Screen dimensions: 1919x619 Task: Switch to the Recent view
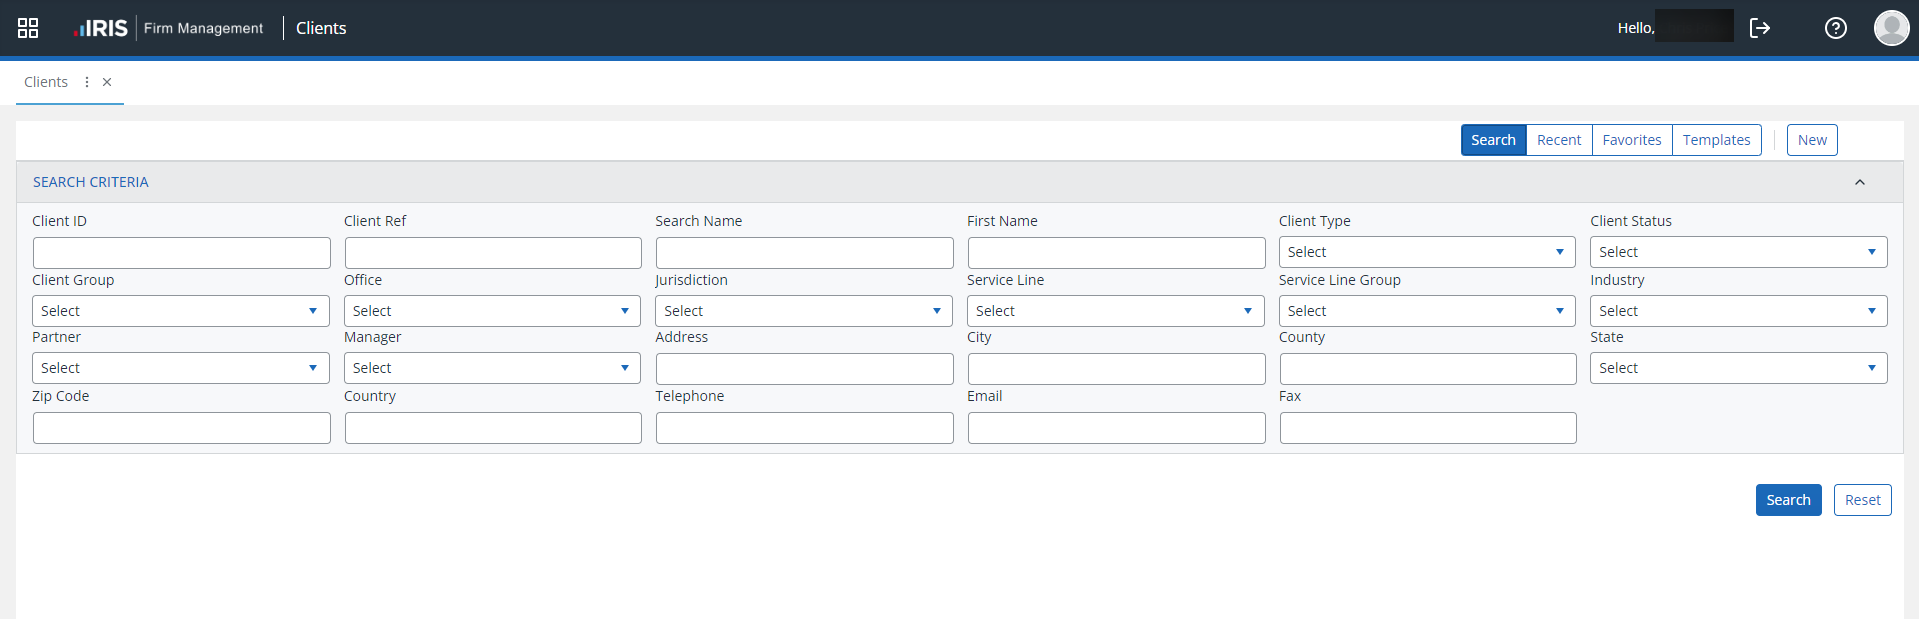coord(1559,140)
